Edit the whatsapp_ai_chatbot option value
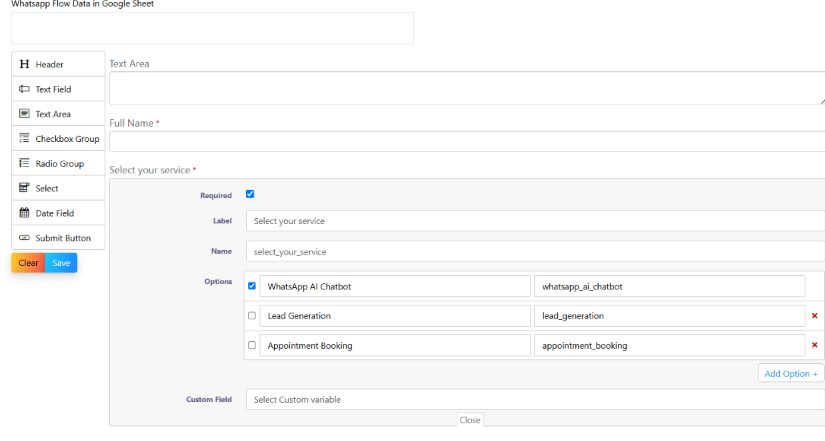 click(x=669, y=286)
